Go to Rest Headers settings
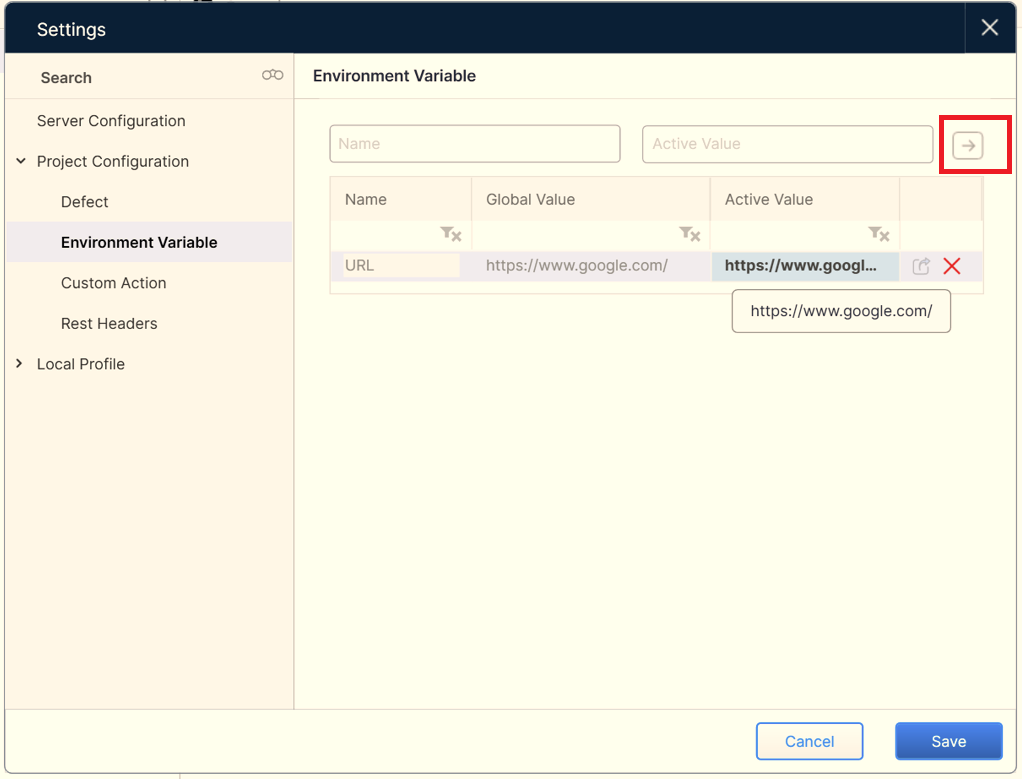This screenshot has height=779, width=1022. tap(109, 324)
